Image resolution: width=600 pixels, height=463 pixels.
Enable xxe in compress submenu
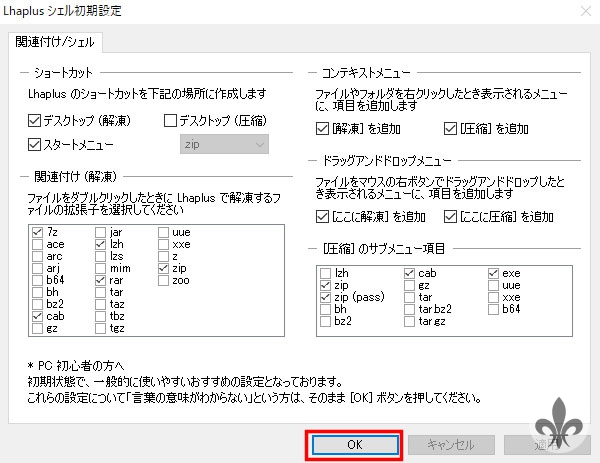click(x=493, y=297)
